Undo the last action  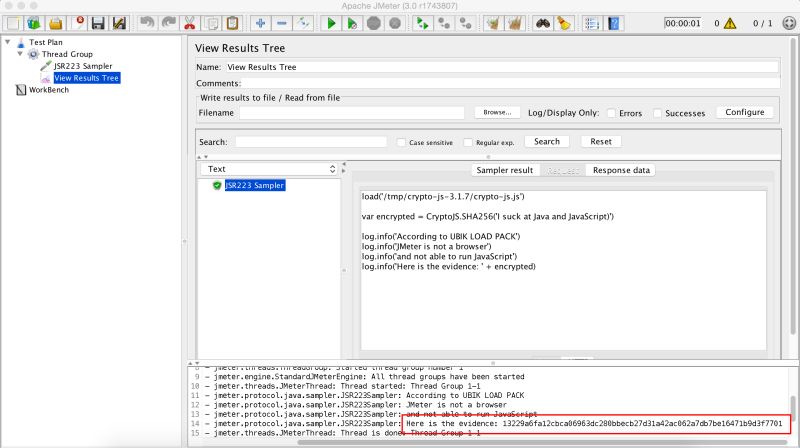click(147, 23)
